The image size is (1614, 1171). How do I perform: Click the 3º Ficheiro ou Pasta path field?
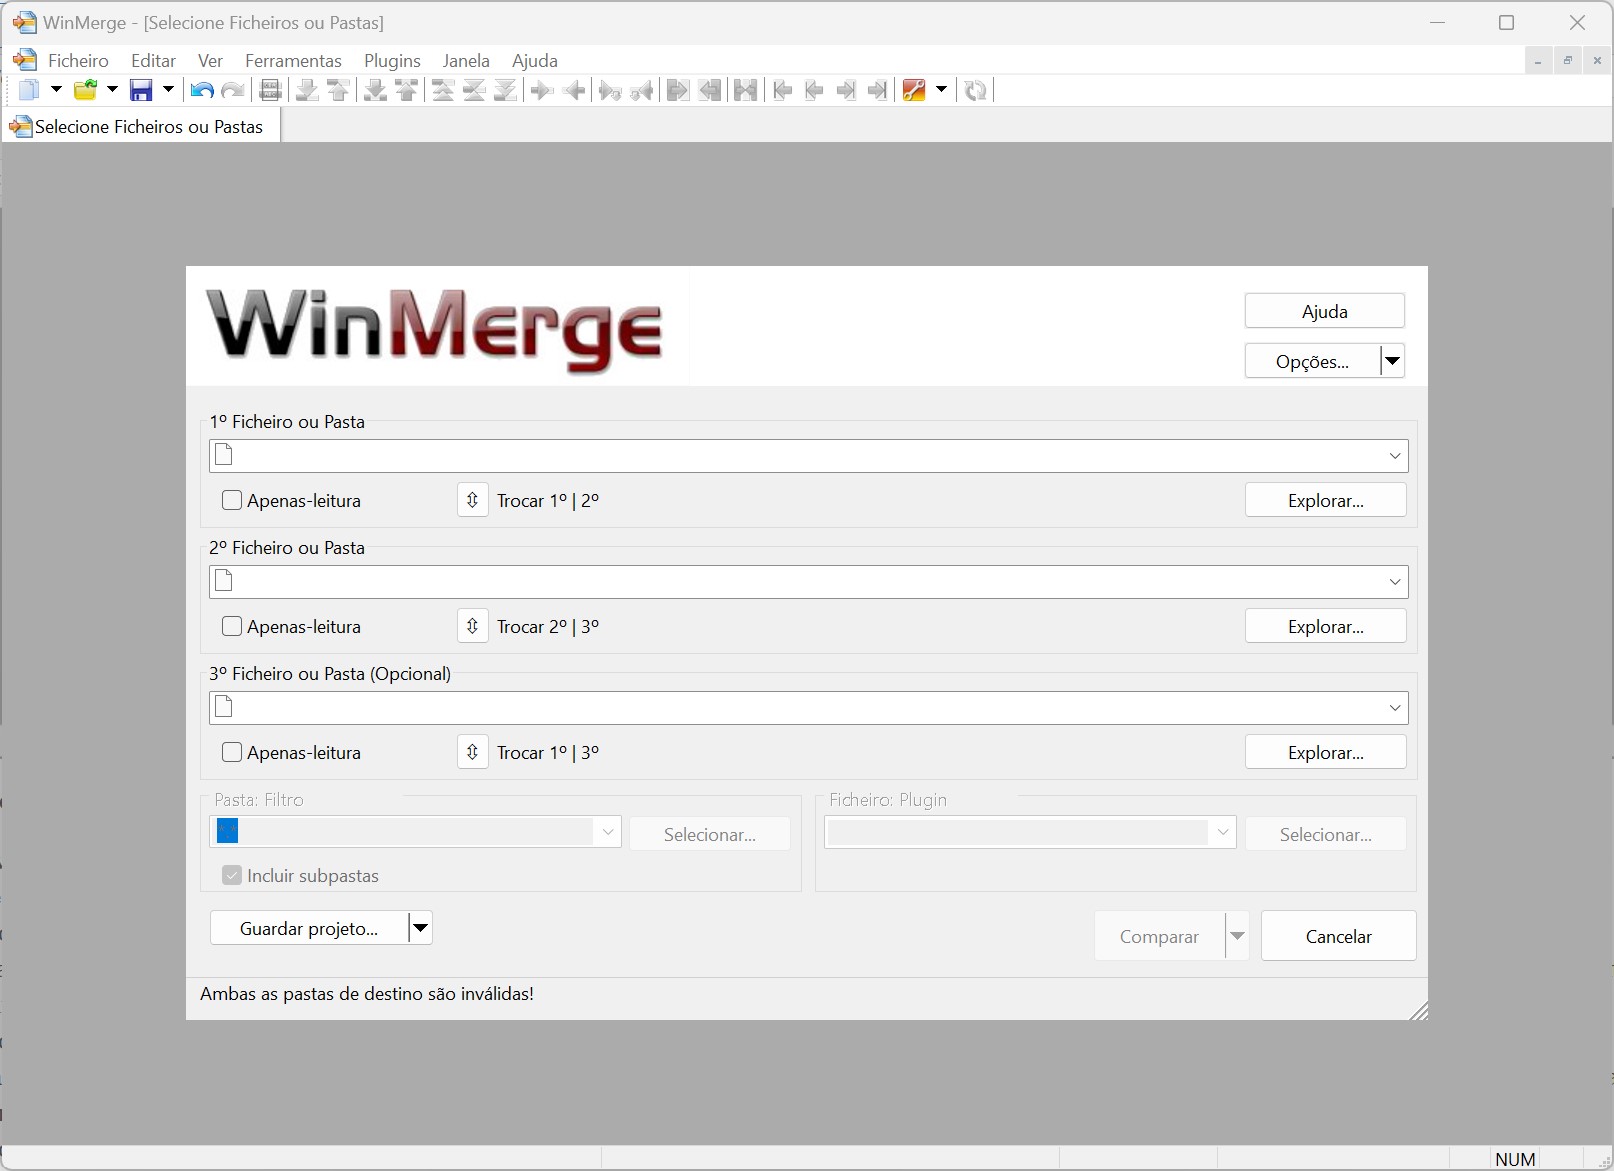pos(800,708)
